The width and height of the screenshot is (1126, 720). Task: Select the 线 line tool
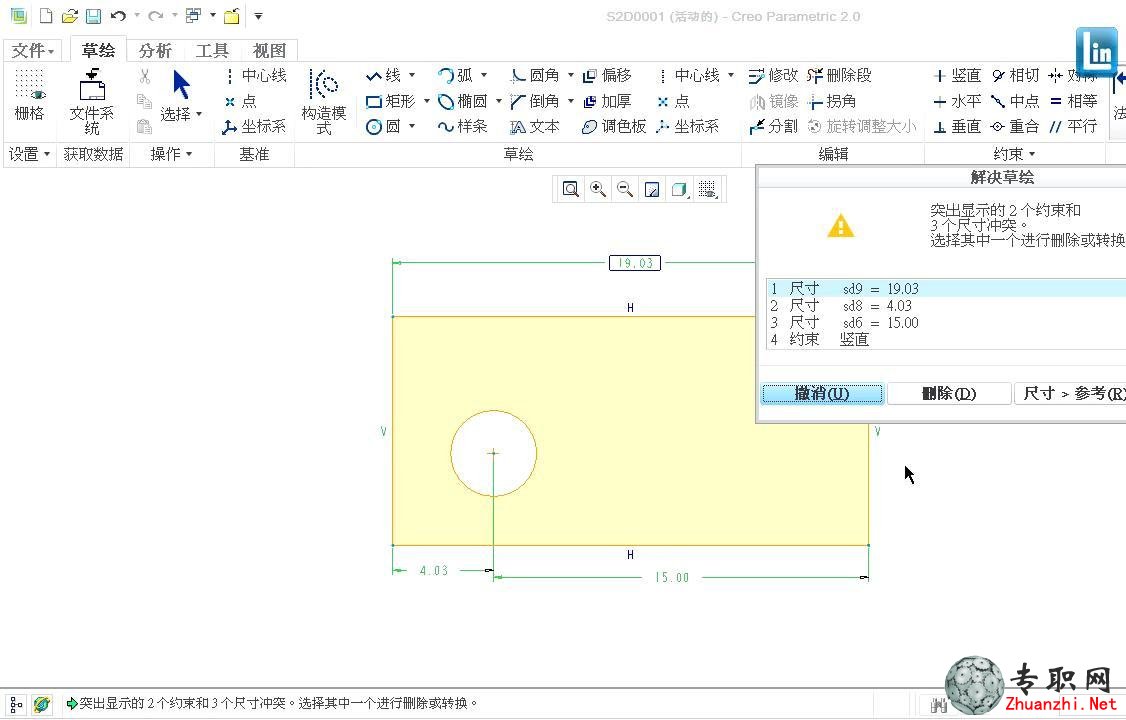click(x=384, y=75)
